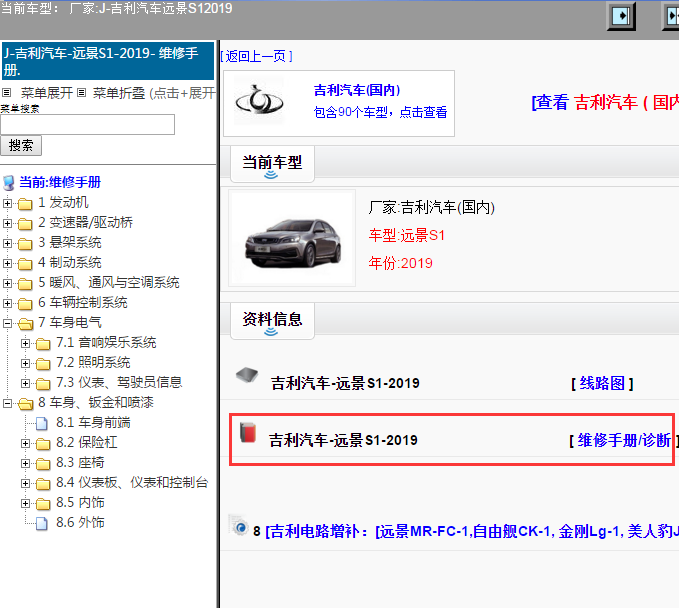Expand 5 暖风、通风与空调系统 node
The image size is (679, 608).
click(7, 283)
